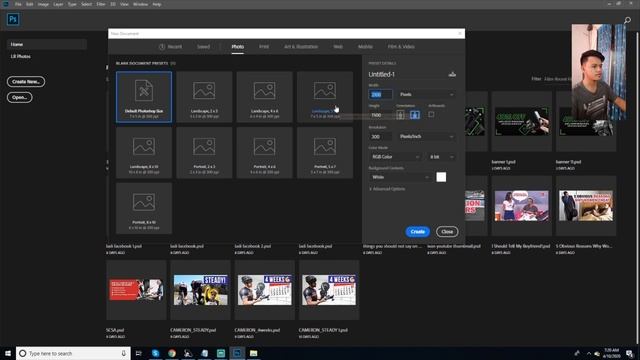Viewport: 640px width, 360px height.
Task: Click the clock icon on Recent tab
Action: (162, 47)
